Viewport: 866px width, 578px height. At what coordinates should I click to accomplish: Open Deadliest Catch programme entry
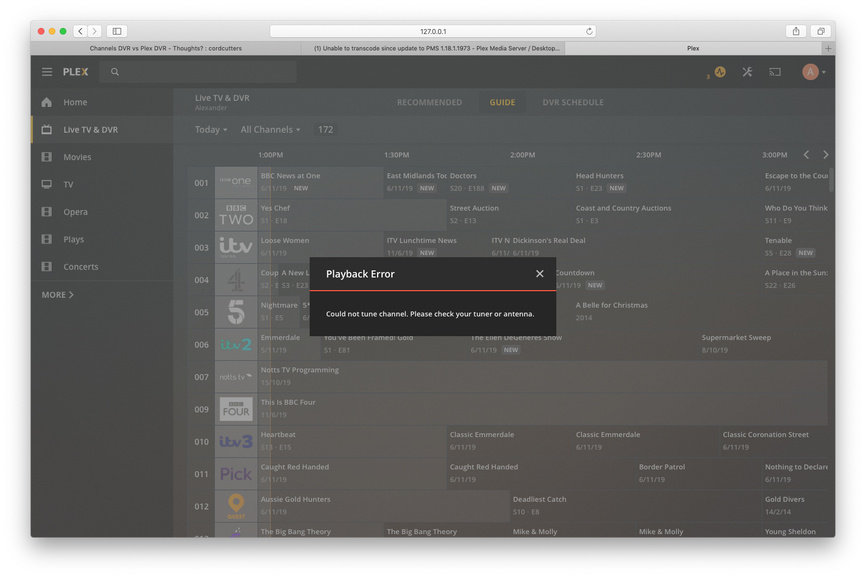[635, 506]
